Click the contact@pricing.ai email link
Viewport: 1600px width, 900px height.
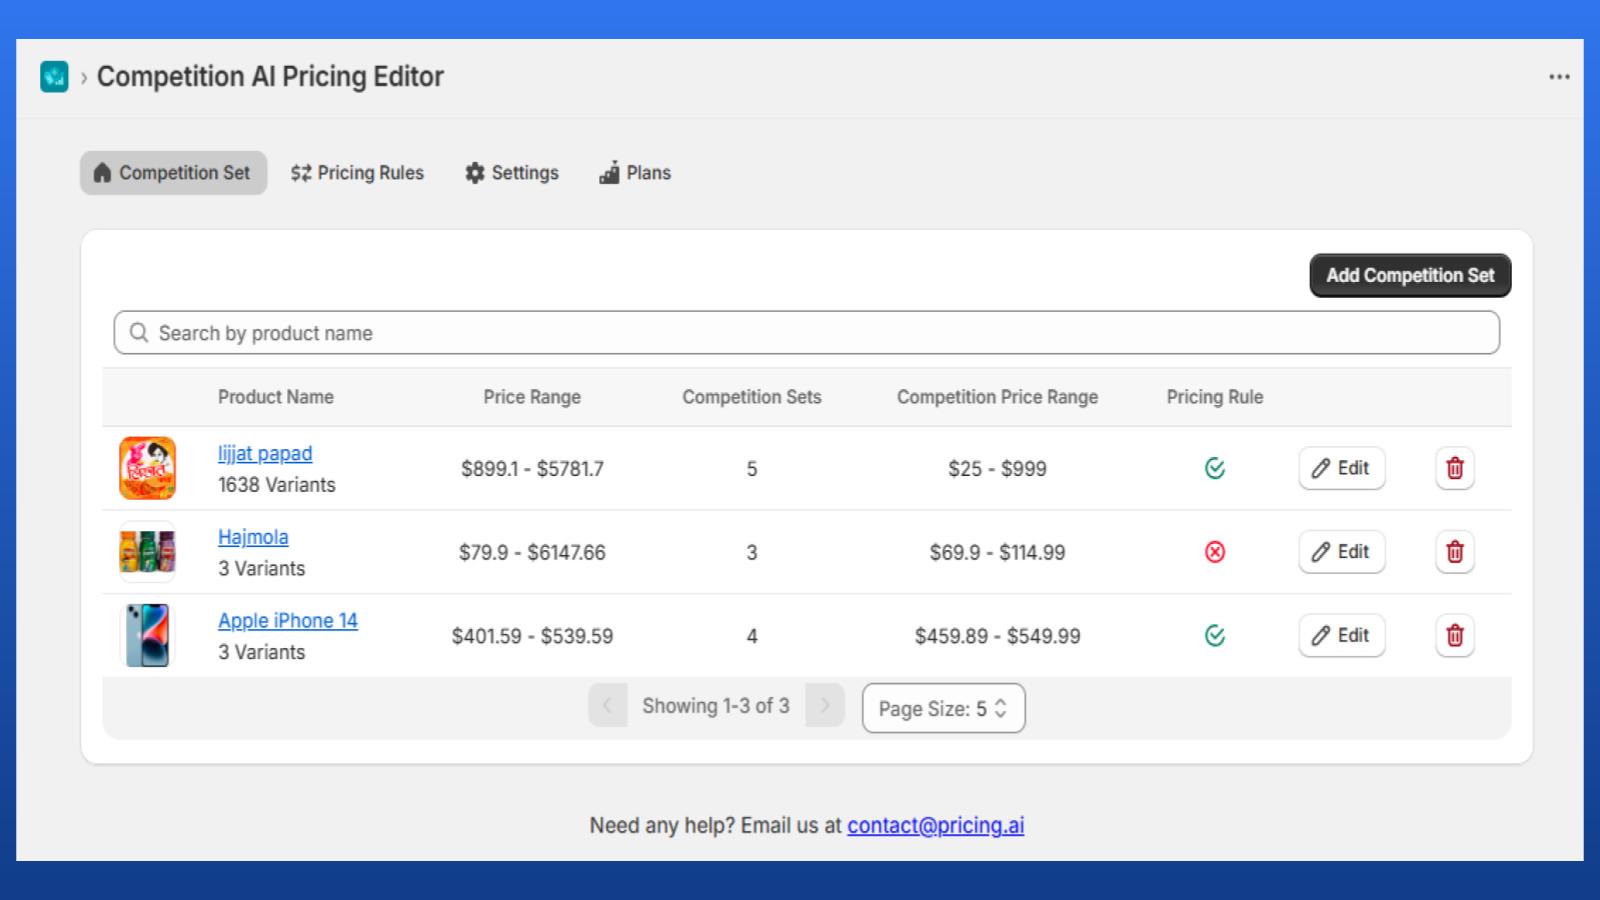tap(935, 825)
